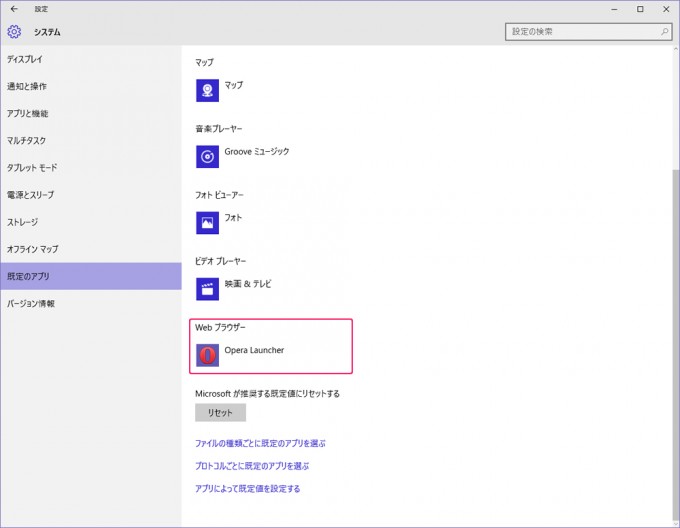680x528 pixels.
Task: Open ファイルの種類ごとに既定のアプリを選ぶ link
Action: 260,443
